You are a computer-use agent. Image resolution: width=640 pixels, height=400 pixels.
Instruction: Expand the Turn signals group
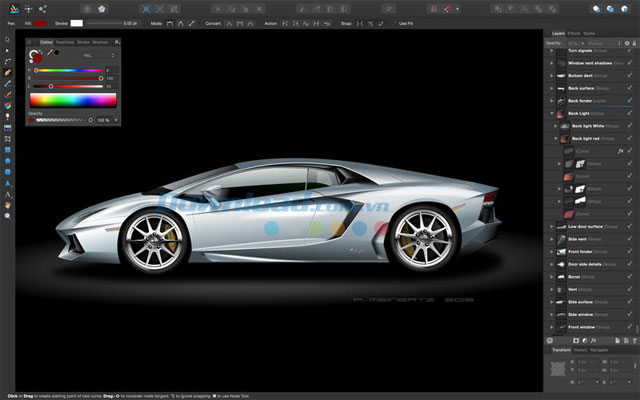pos(552,51)
